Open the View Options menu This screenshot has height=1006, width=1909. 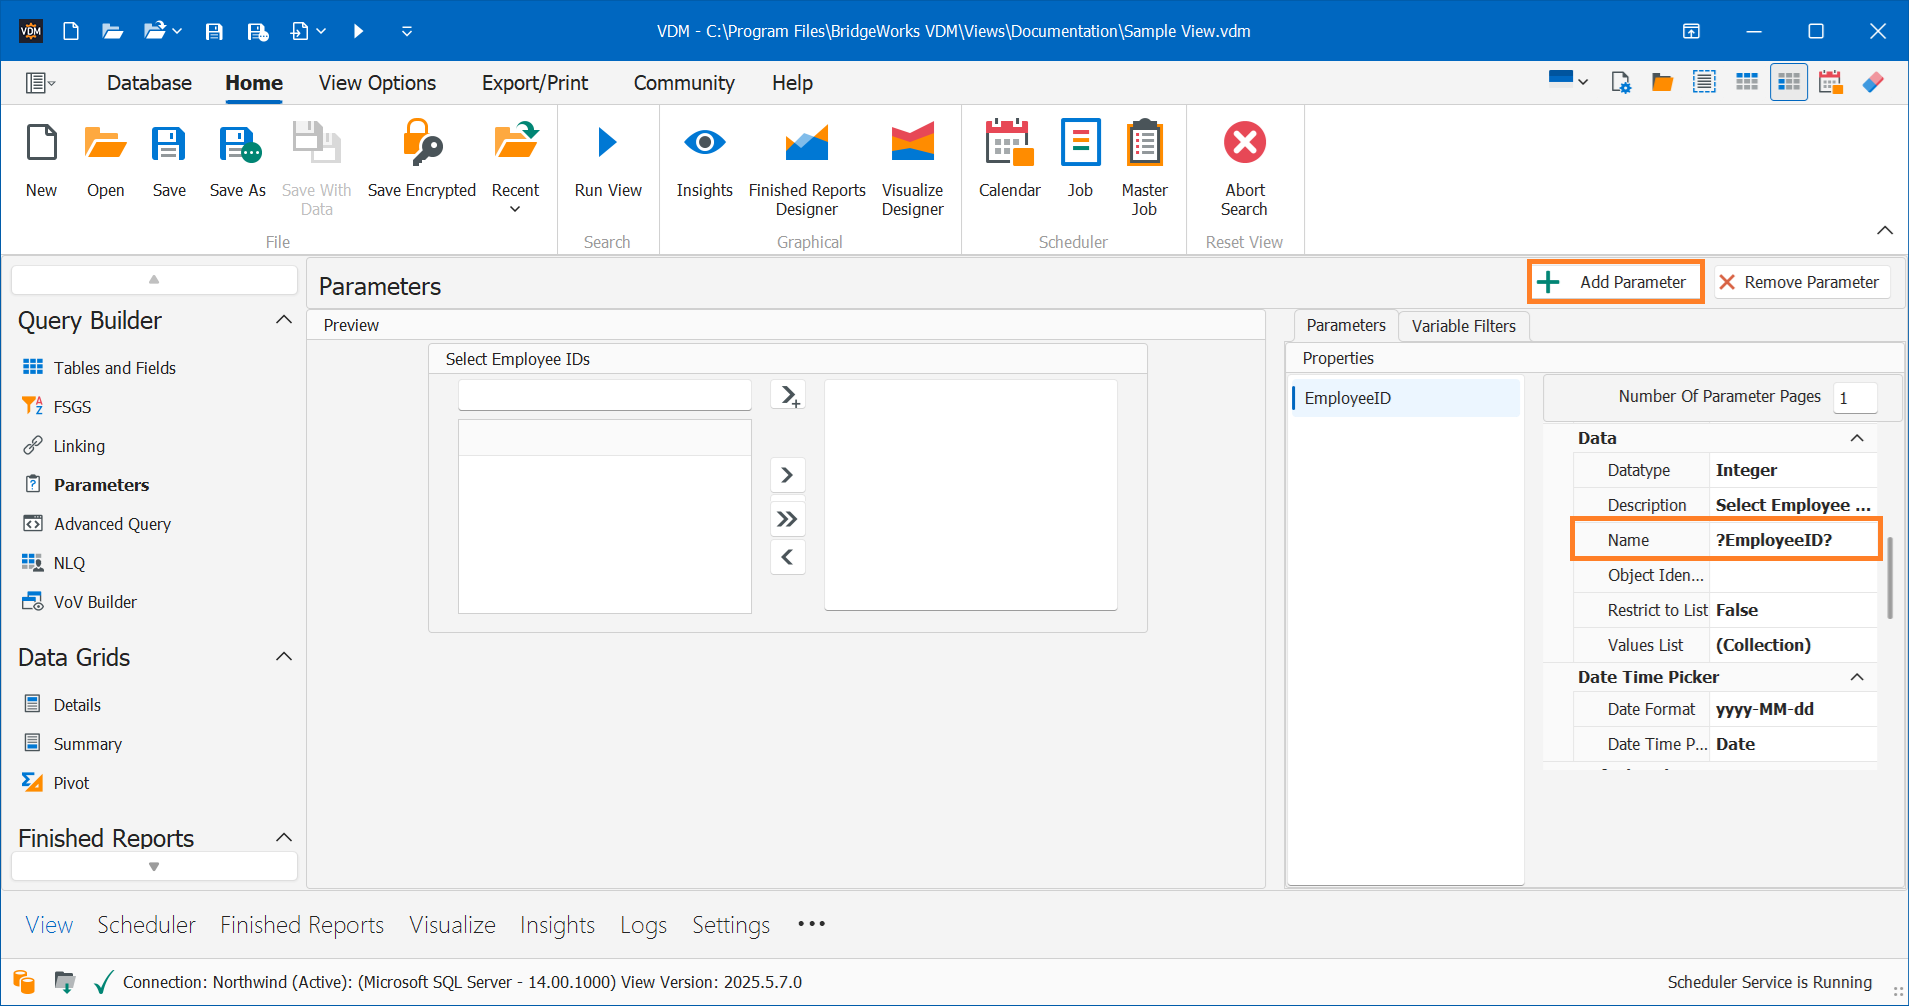377,82
